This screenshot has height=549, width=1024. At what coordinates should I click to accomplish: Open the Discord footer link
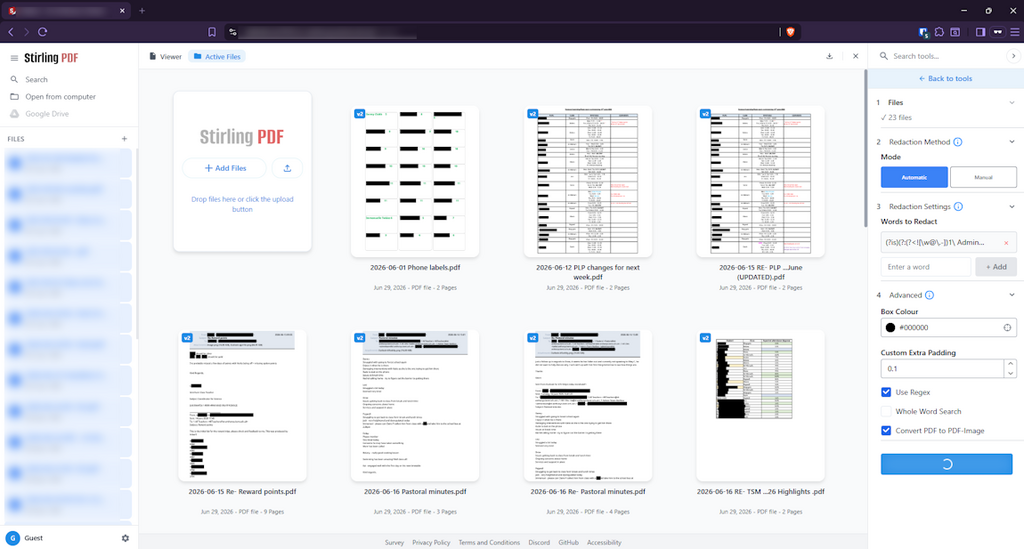click(x=539, y=542)
